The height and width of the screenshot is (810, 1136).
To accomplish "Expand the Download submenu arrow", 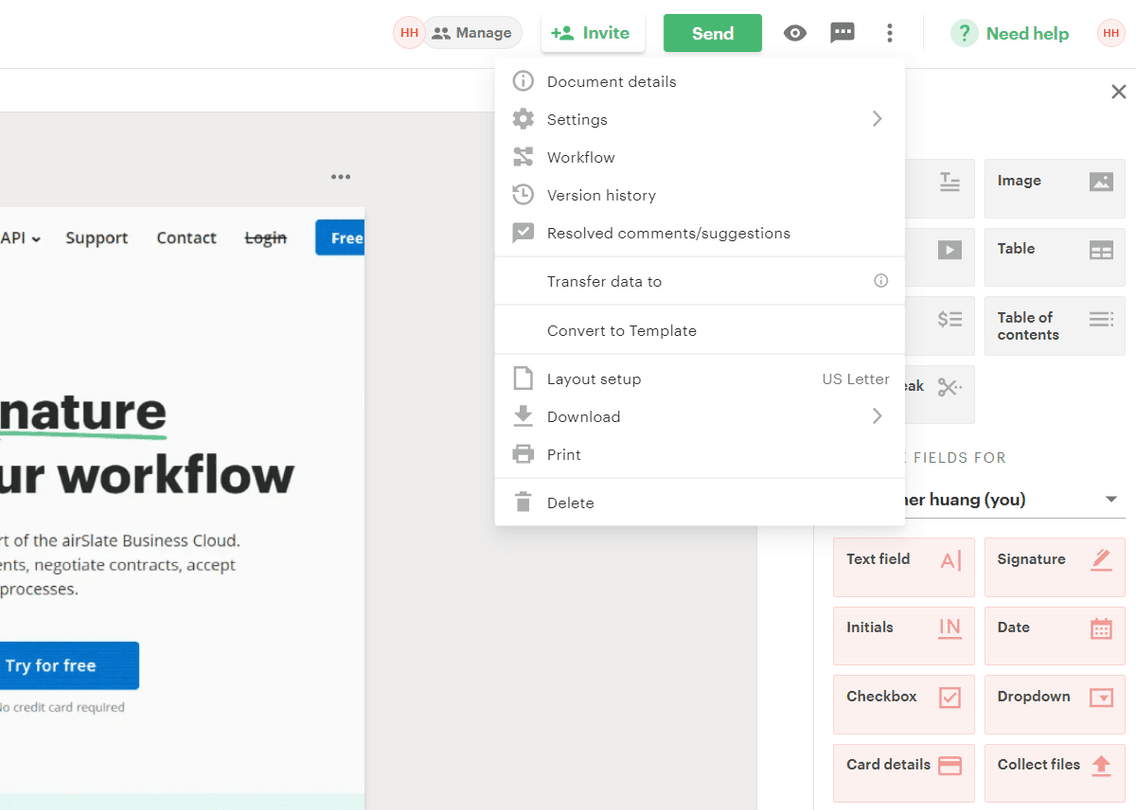I will 876,416.
